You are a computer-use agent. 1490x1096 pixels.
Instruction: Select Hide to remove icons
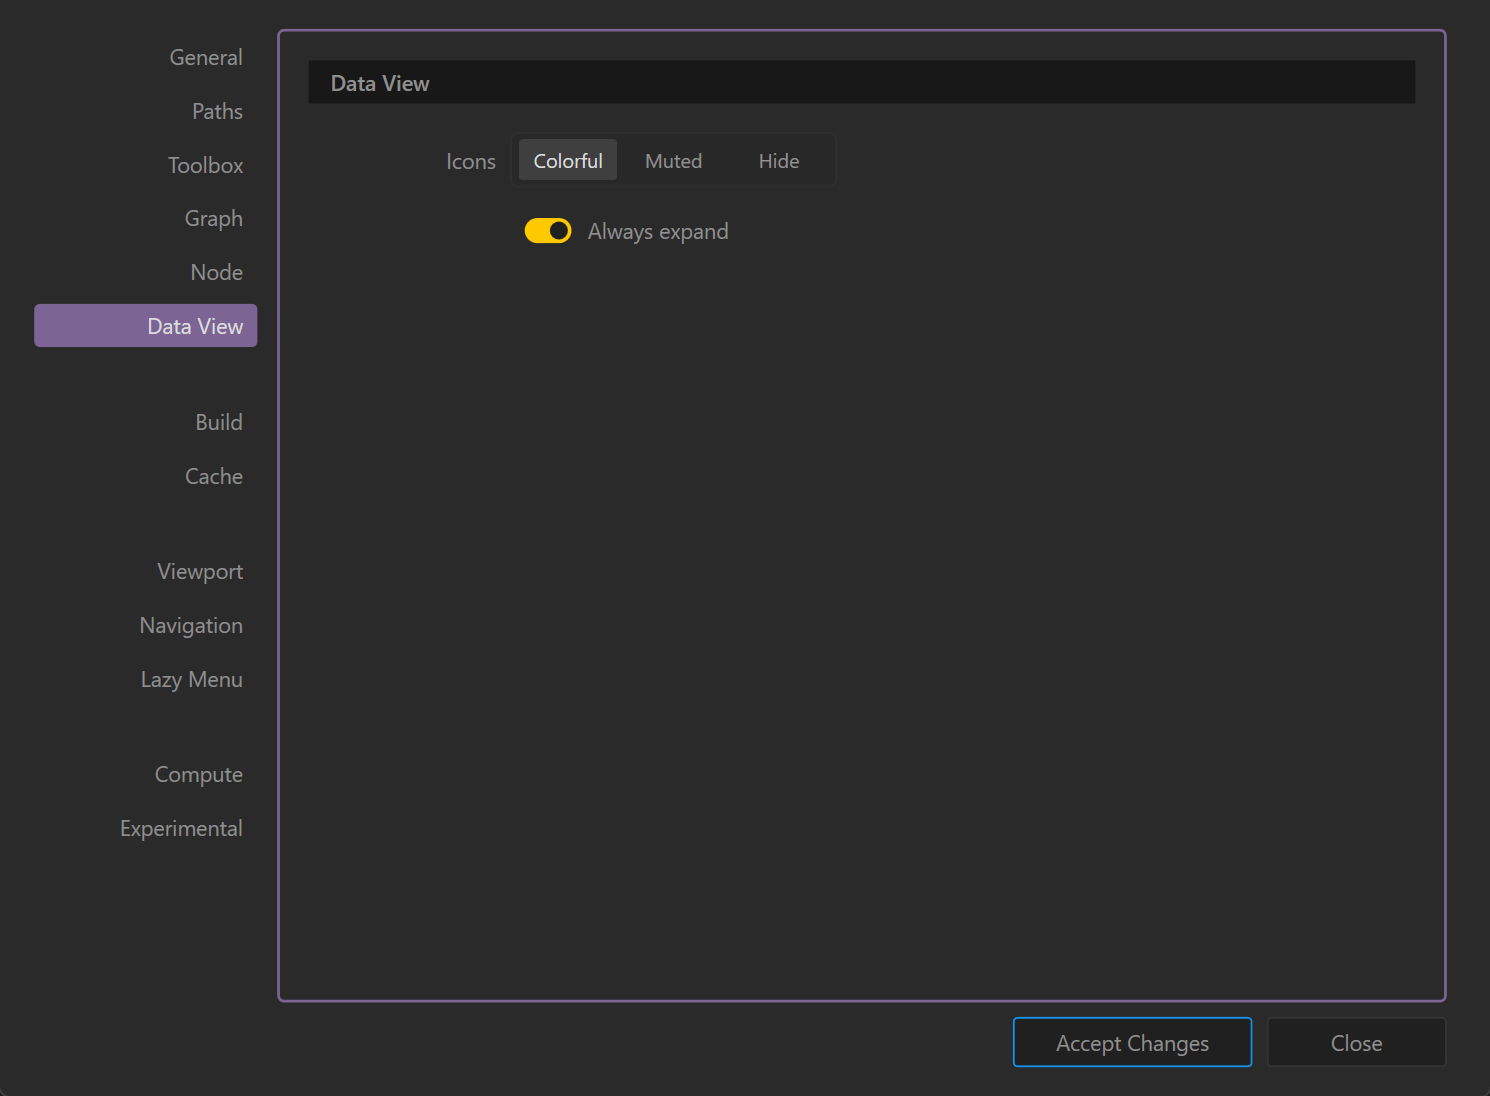778,161
